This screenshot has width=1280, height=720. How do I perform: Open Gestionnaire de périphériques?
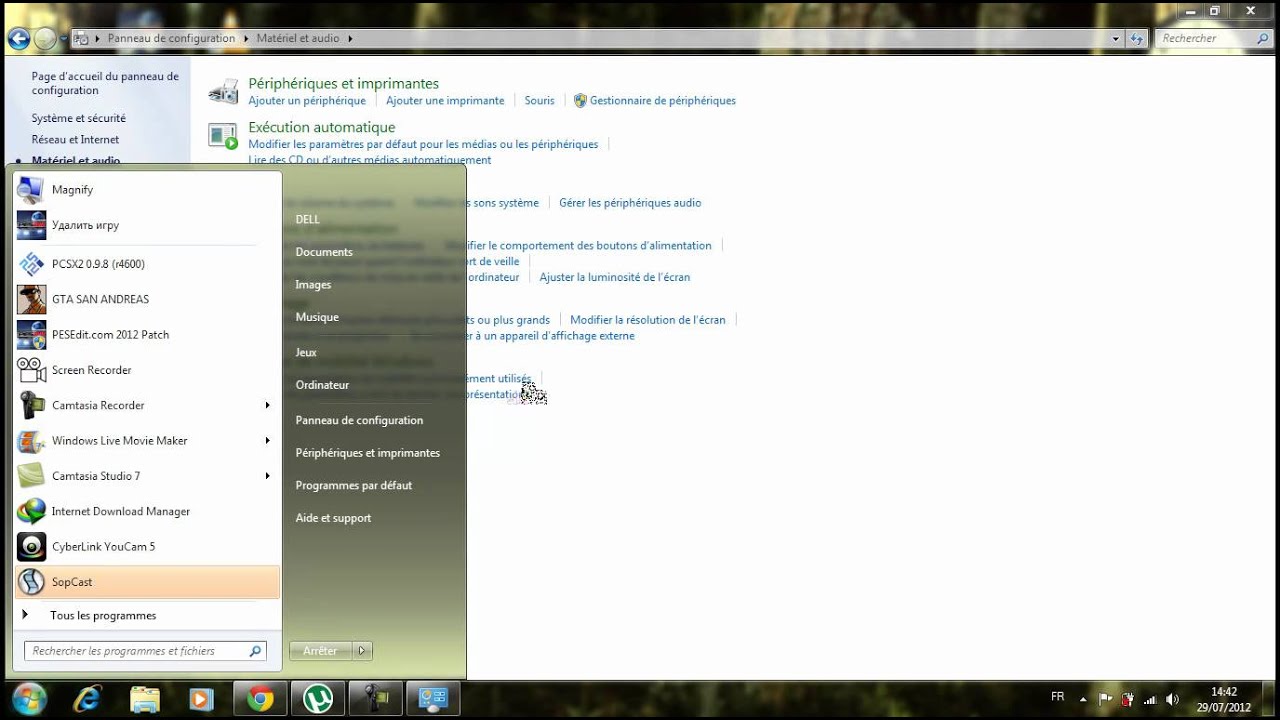(x=662, y=101)
